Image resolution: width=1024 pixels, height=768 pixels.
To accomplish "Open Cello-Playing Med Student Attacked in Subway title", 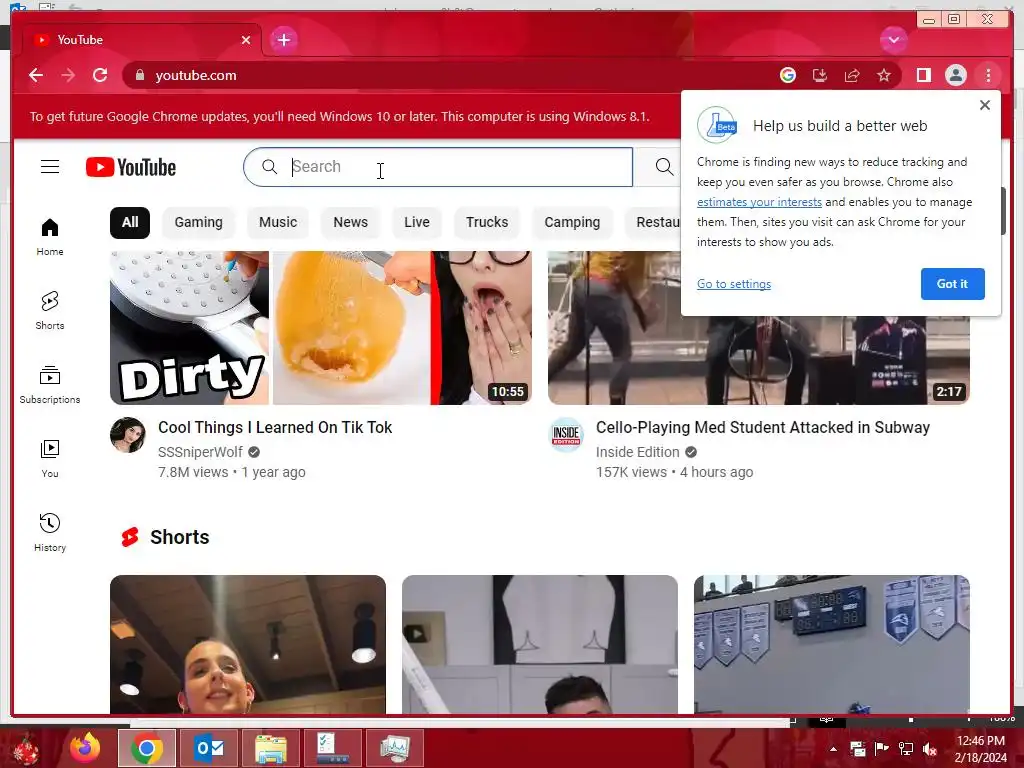I will coord(763,427).
